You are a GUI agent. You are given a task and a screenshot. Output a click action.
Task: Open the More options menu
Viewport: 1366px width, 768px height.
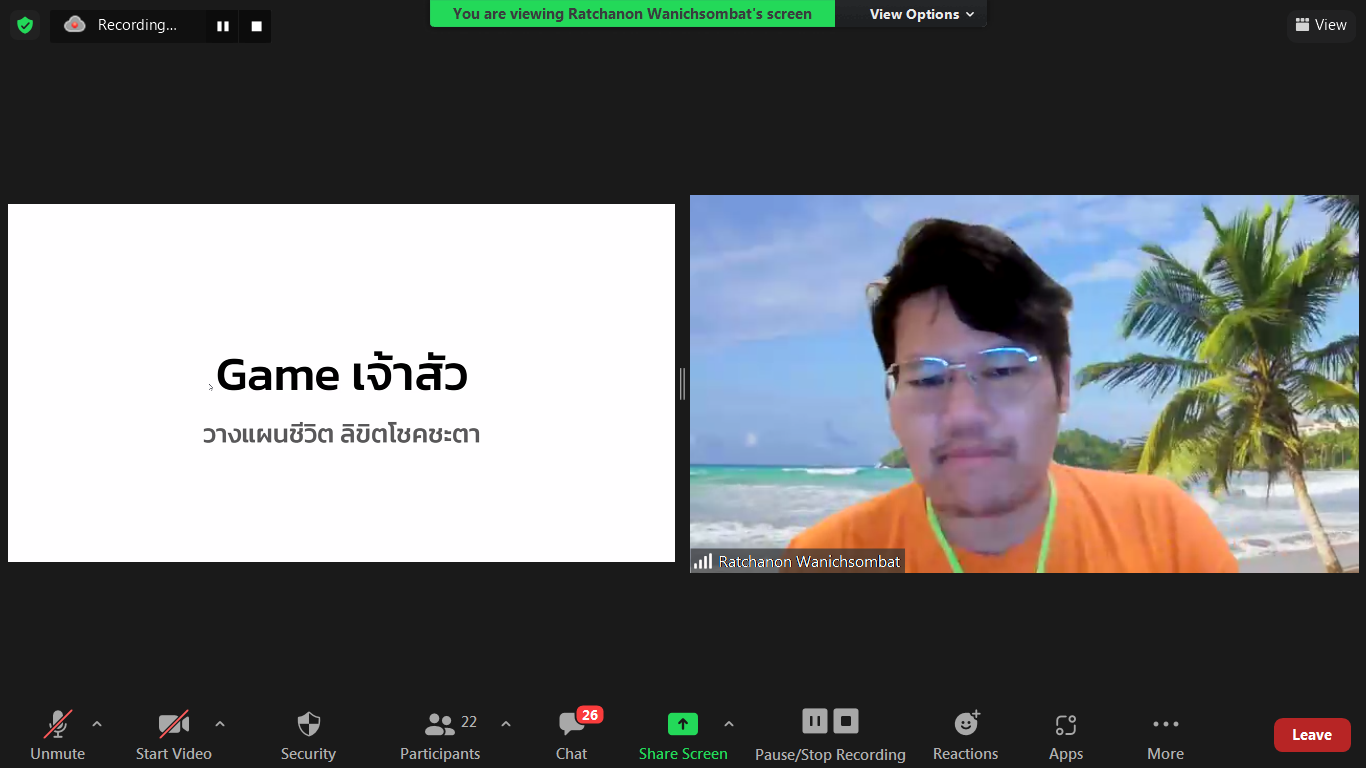coord(1166,736)
